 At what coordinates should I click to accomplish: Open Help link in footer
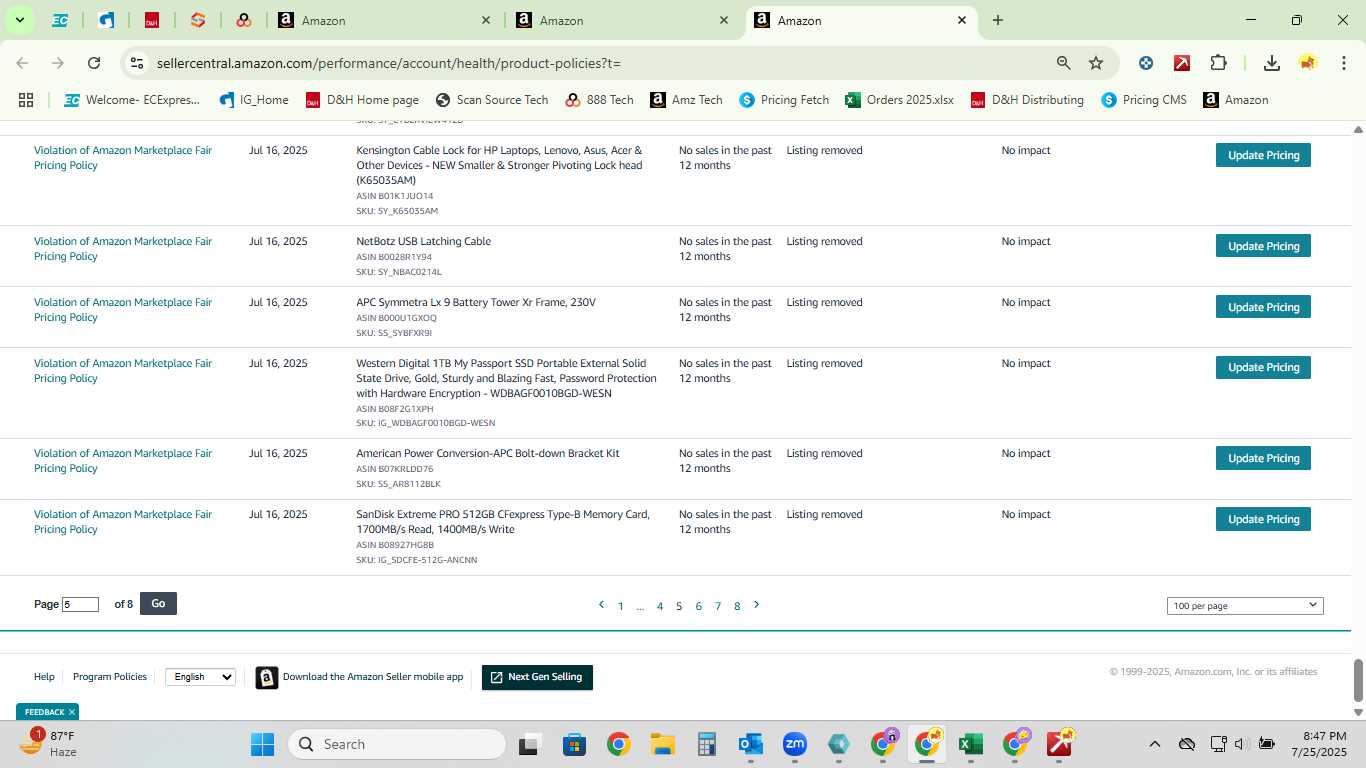tap(44, 677)
